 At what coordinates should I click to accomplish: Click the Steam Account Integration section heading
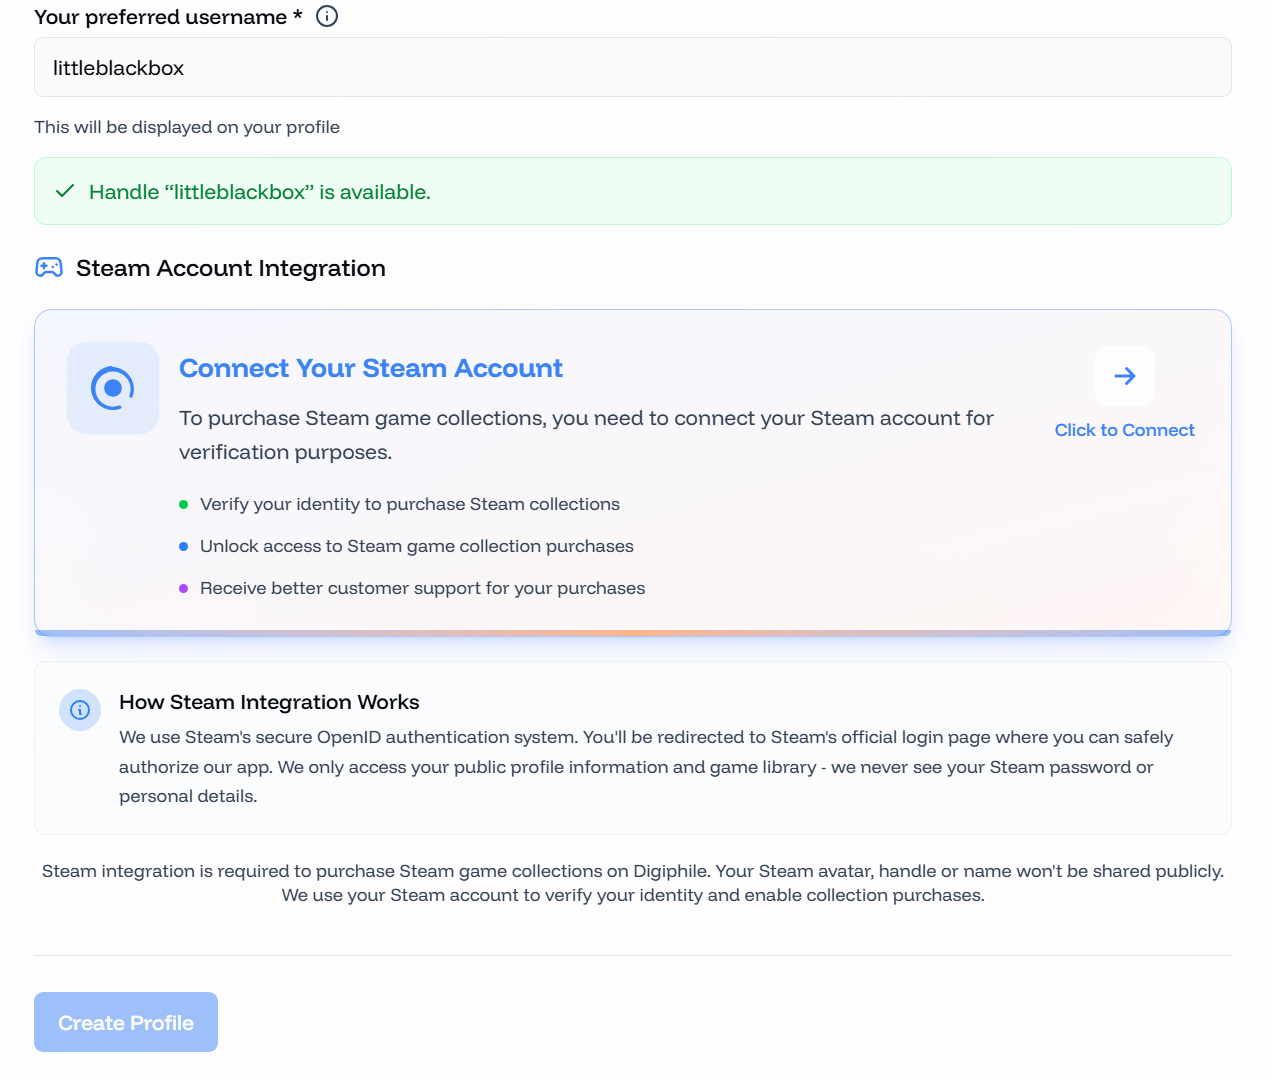tap(231, 268)
